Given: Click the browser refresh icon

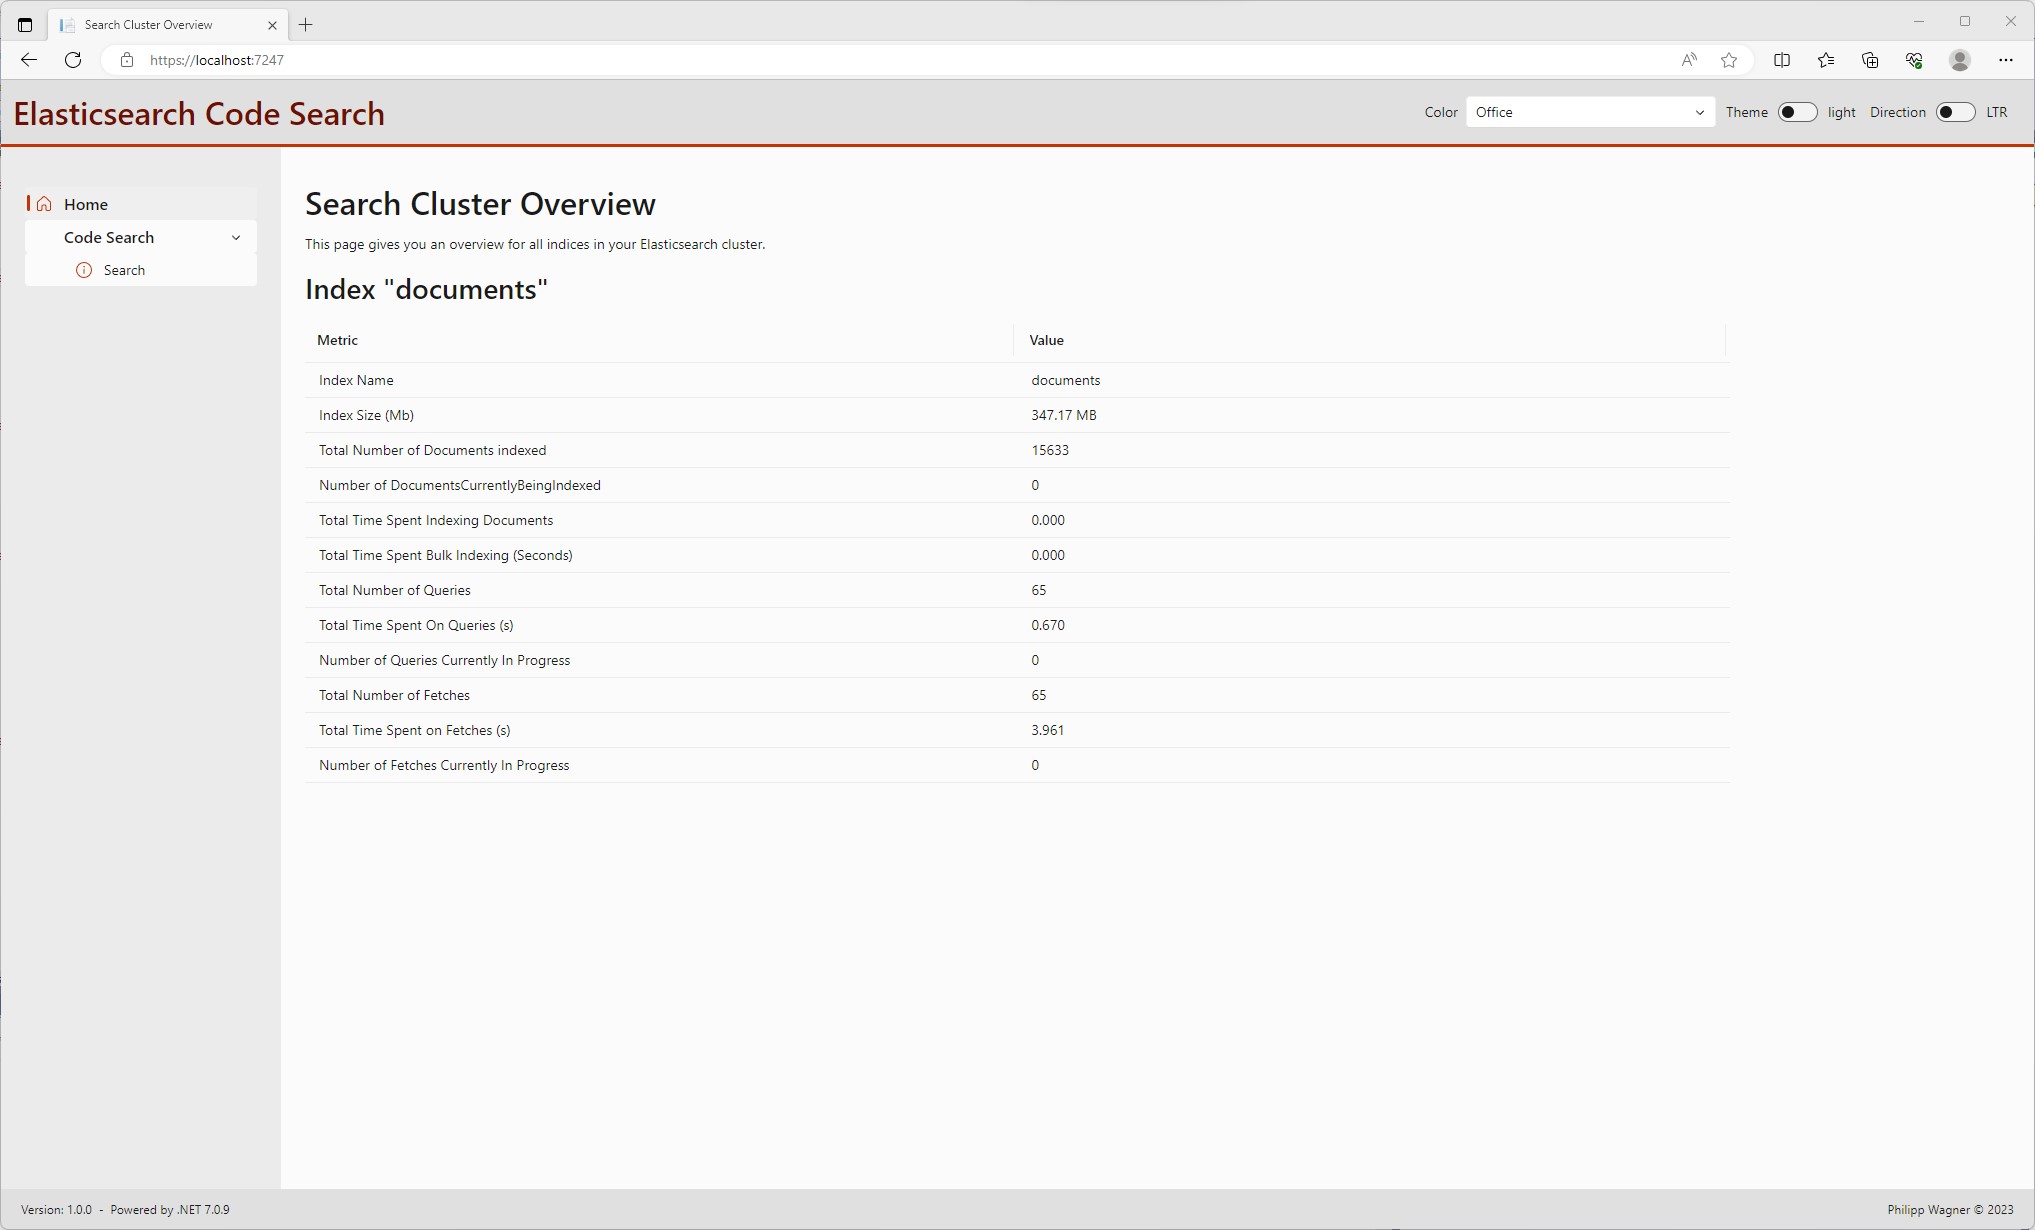Looking at the screenshot, I should tap(73, 60).
